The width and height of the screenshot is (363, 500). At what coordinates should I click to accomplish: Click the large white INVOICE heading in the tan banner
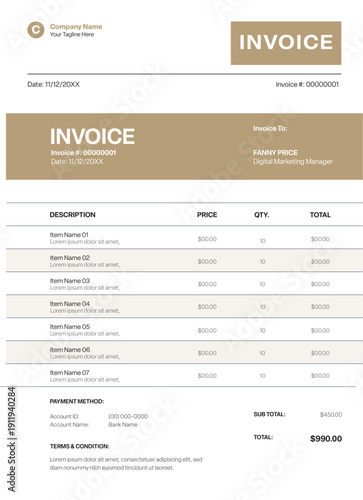[92, 136]
